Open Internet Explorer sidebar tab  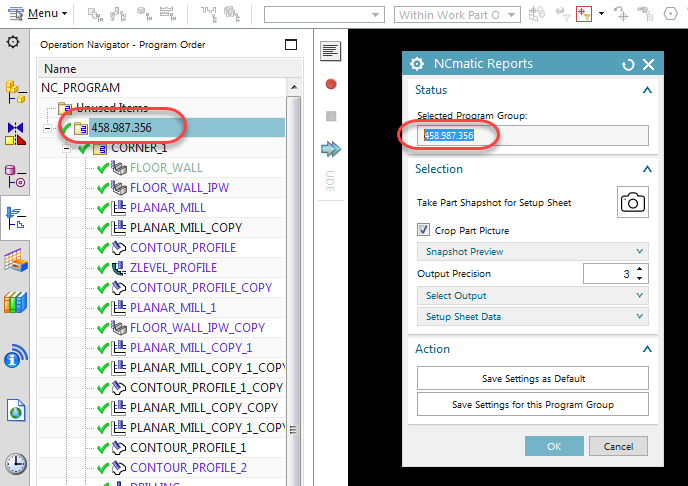(x=16, y=411)
